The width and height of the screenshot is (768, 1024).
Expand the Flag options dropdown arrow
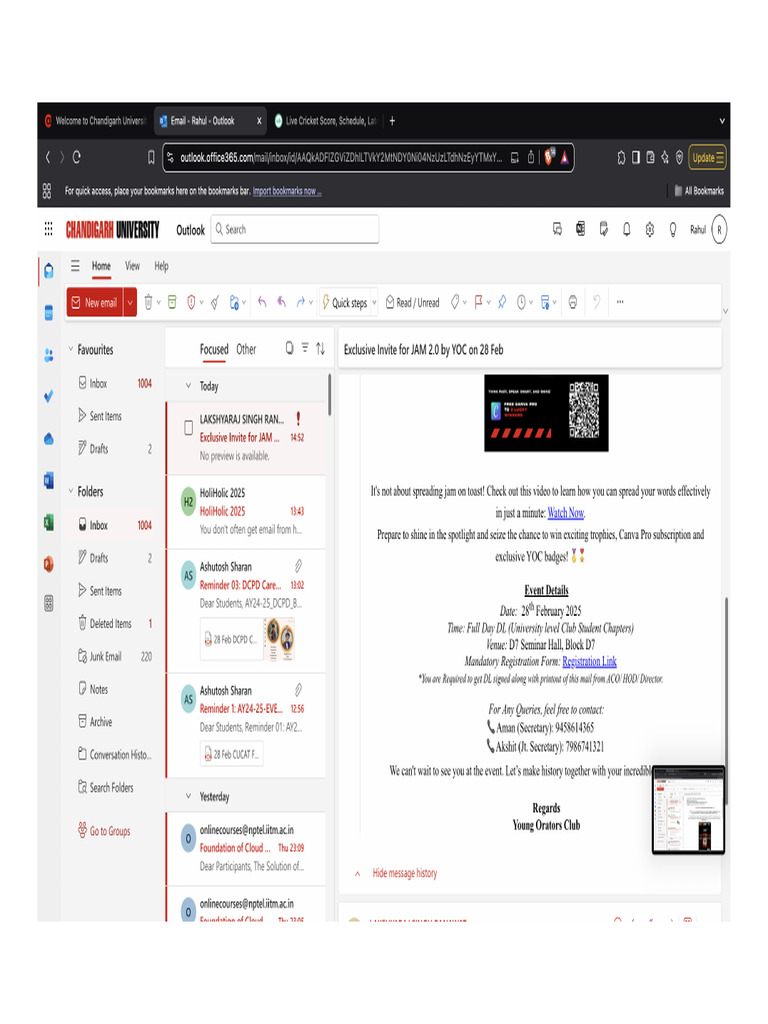click(488, 302)
